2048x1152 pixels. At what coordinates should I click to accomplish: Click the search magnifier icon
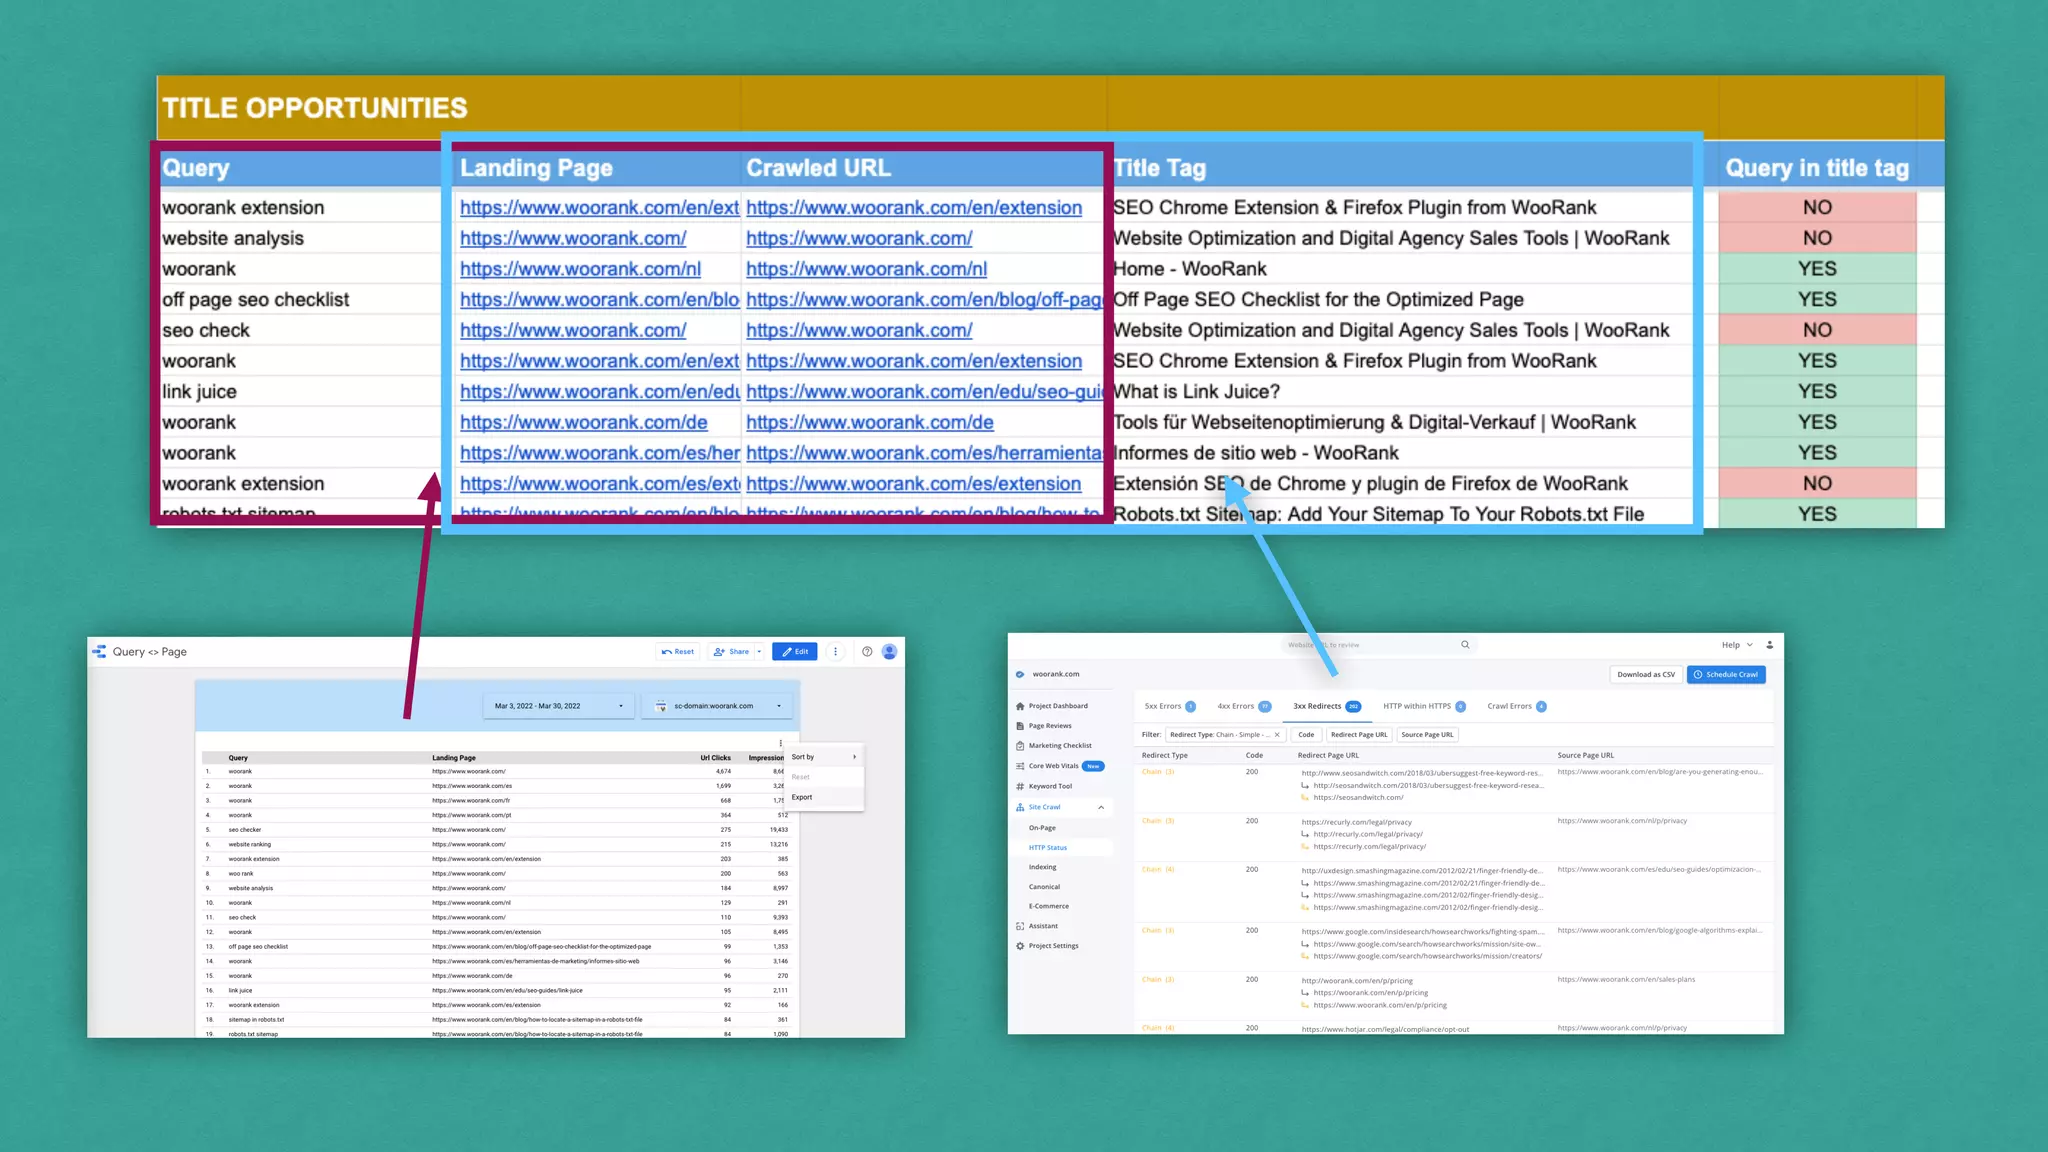click(1465, 645)
